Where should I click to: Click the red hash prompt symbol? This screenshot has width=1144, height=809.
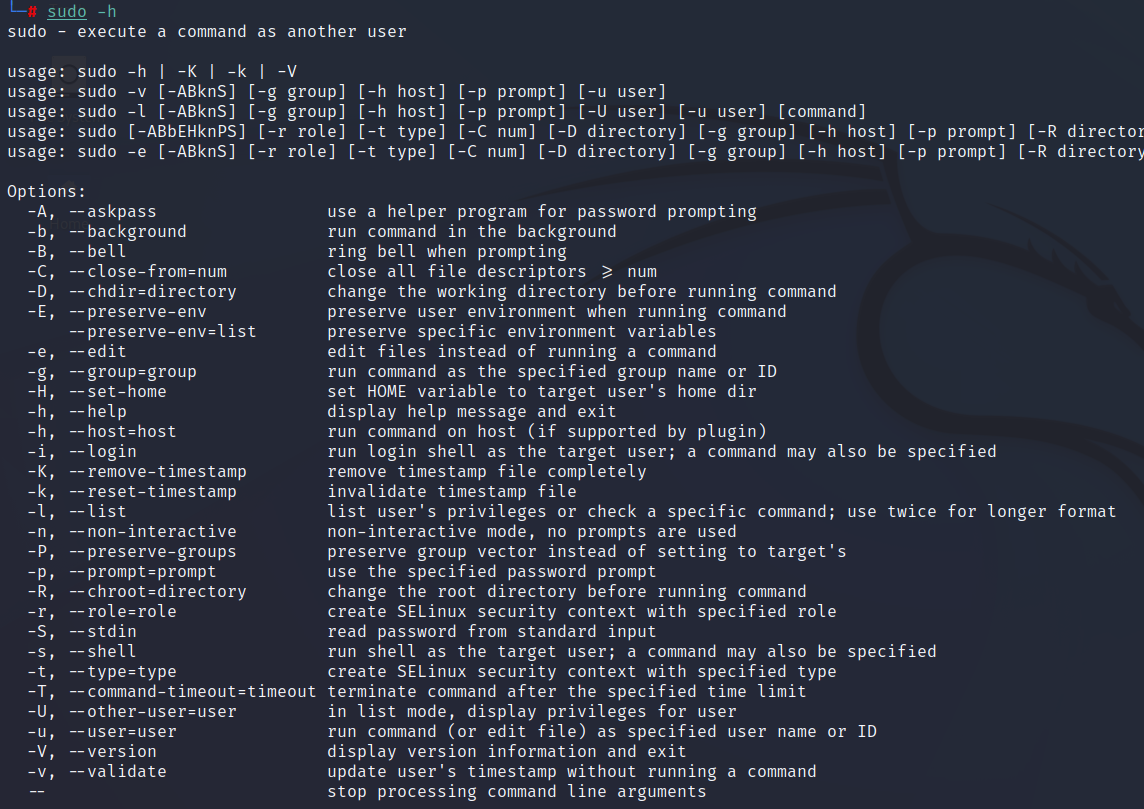(32, 12)
